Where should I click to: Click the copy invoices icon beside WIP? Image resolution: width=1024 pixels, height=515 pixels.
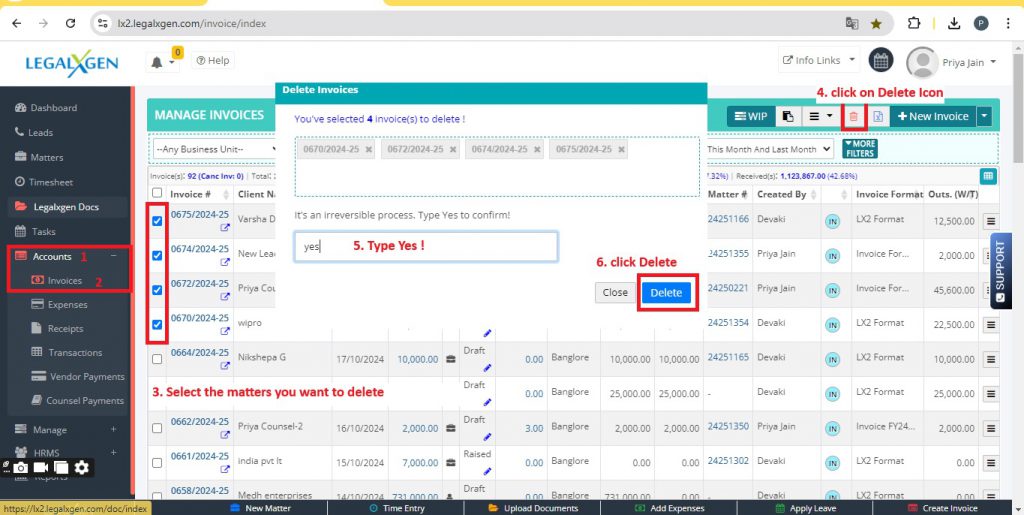click(x=788, y=116)
